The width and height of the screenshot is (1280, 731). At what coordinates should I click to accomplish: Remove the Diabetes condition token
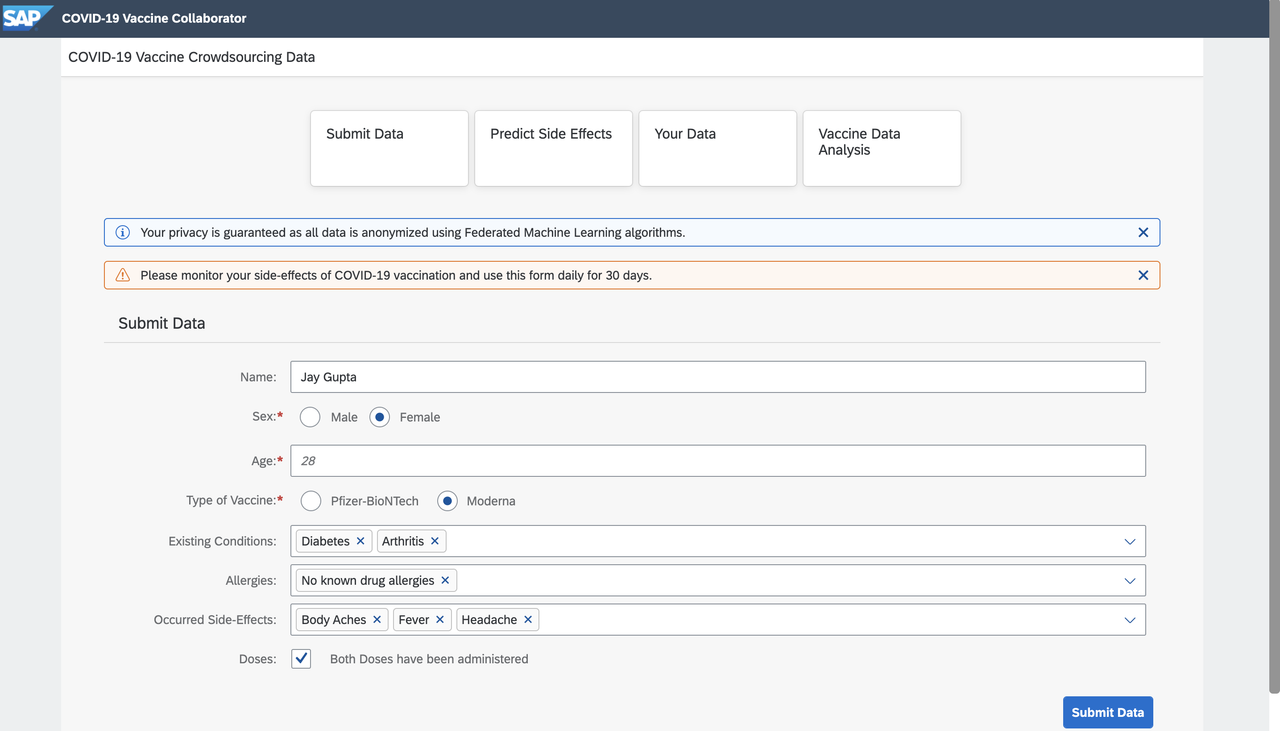(x=359, y=540)
